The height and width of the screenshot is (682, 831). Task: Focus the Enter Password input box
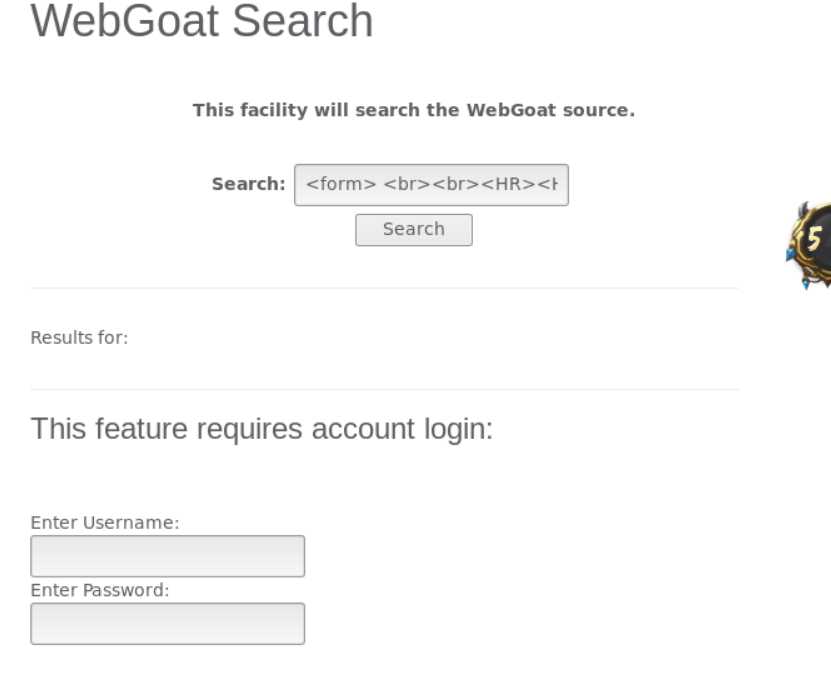coord(167,624)
